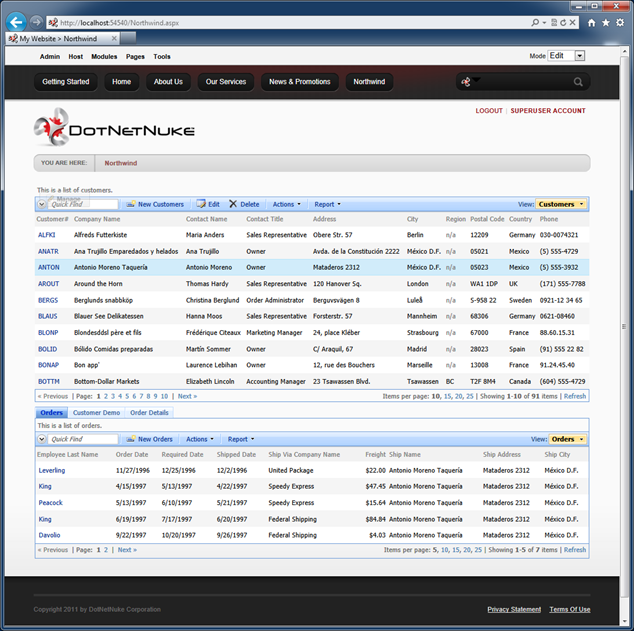Click the New Orders toolbar icon
The height and width of the screenshot is (631, 634).
click(x=130, y=439)
